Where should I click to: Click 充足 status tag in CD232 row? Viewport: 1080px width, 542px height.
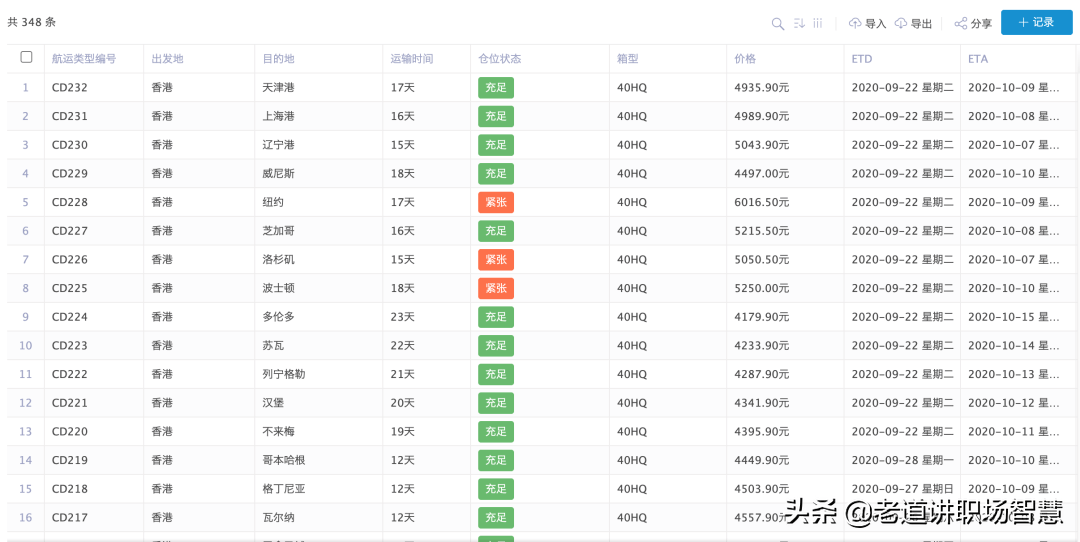(x=496, y=87)
